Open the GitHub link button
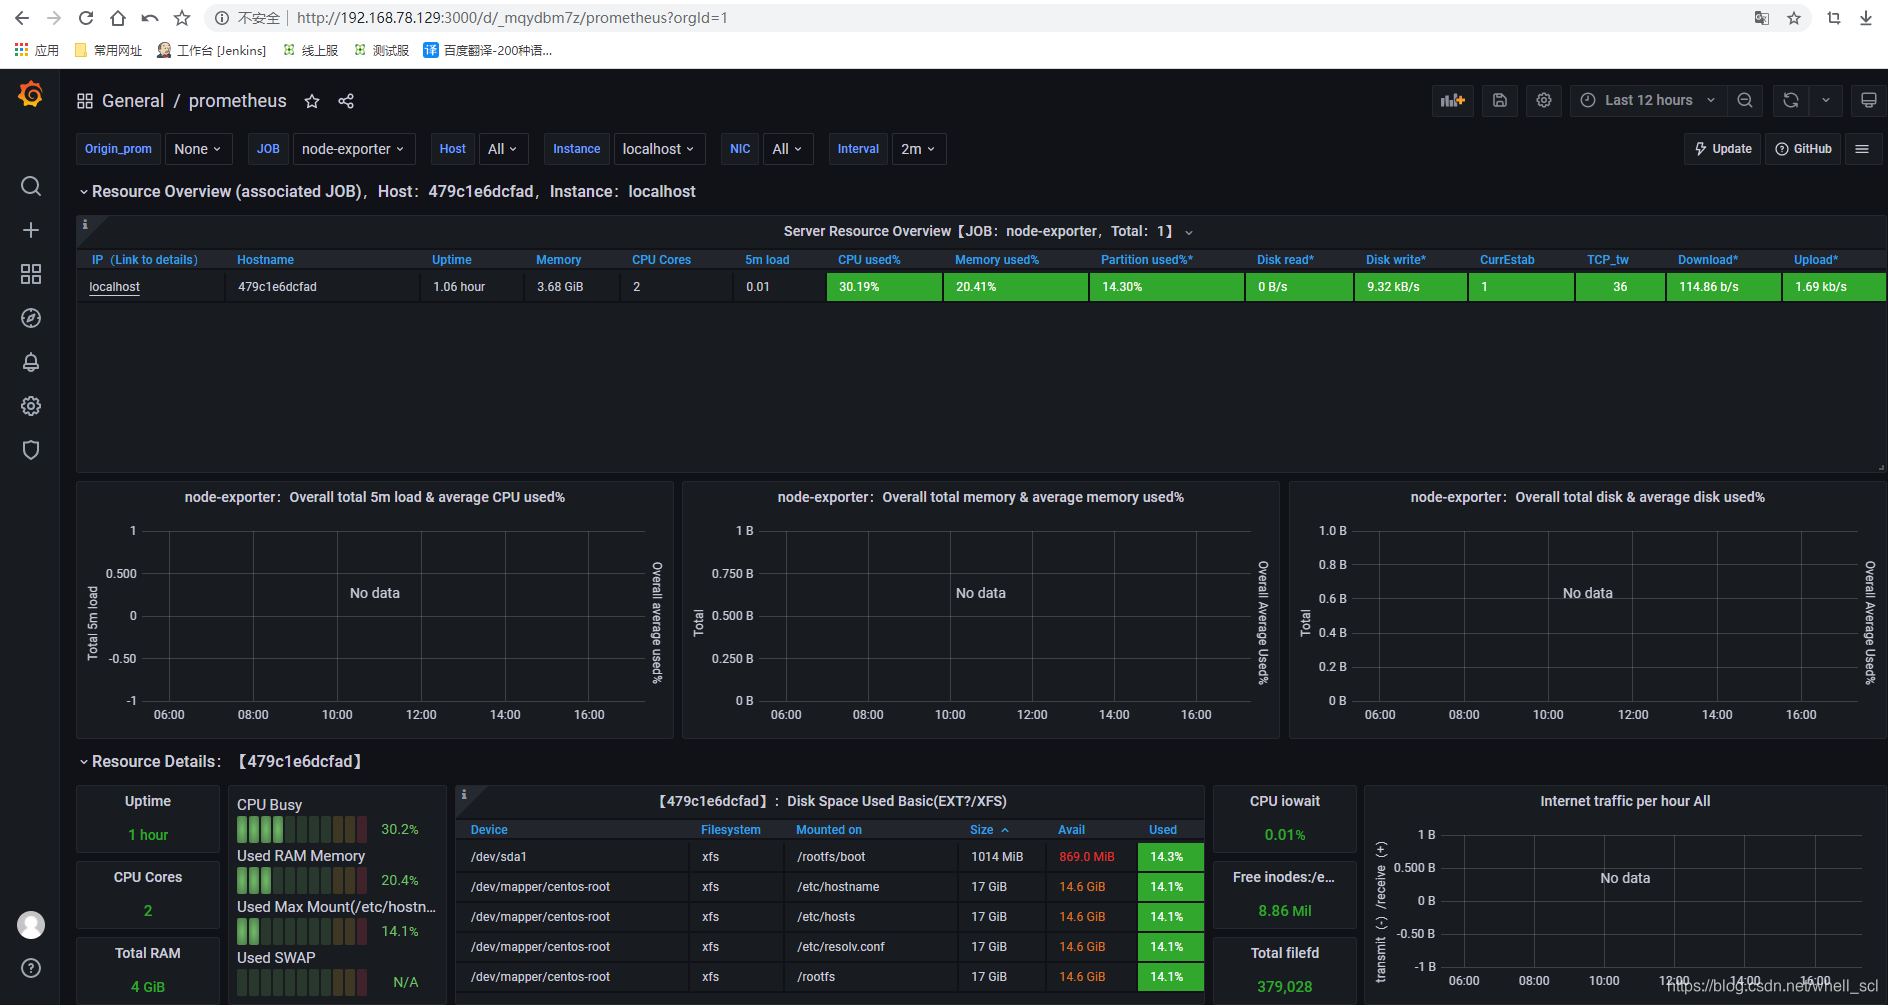The height and width of the screenshot is (1005, 1888). 1803,149
